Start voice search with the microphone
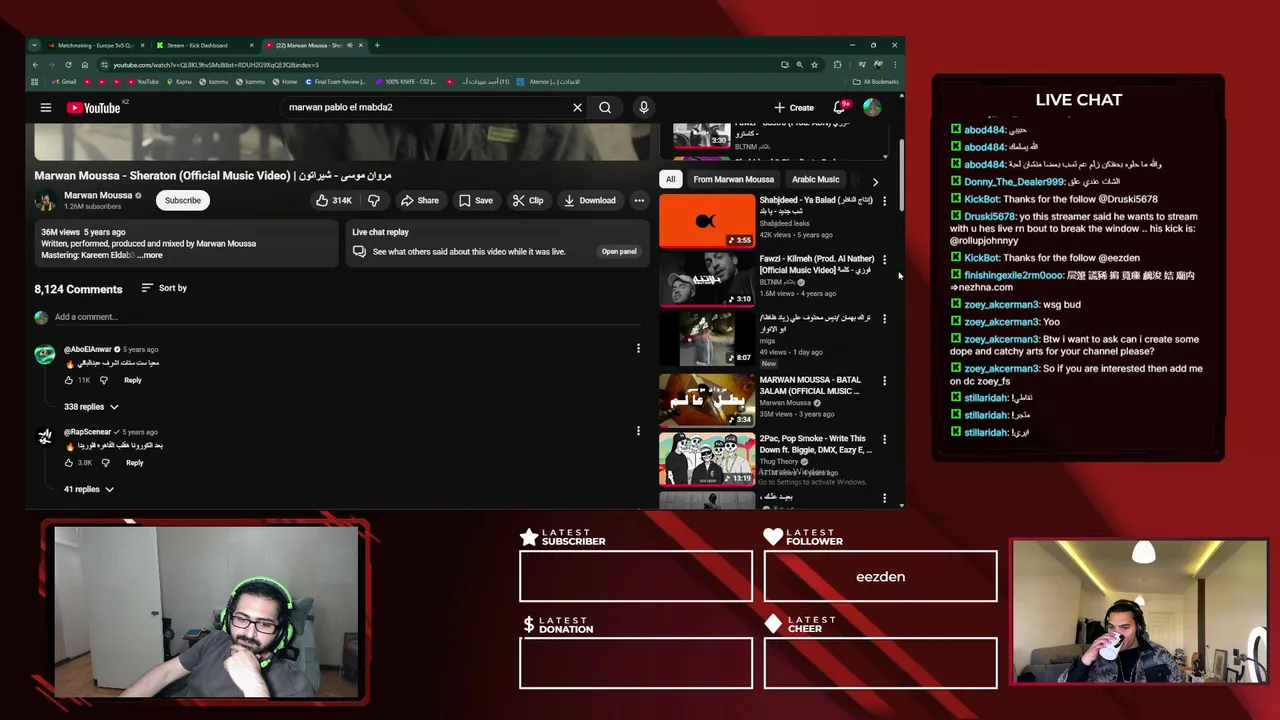Screen dimensions: 1280x720 (x=644, y=107)
